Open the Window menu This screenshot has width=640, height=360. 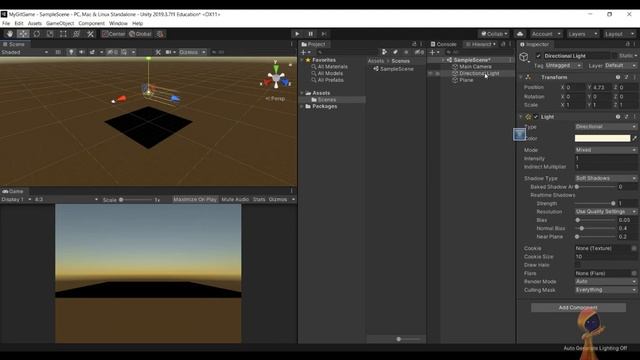click(118, 23)
